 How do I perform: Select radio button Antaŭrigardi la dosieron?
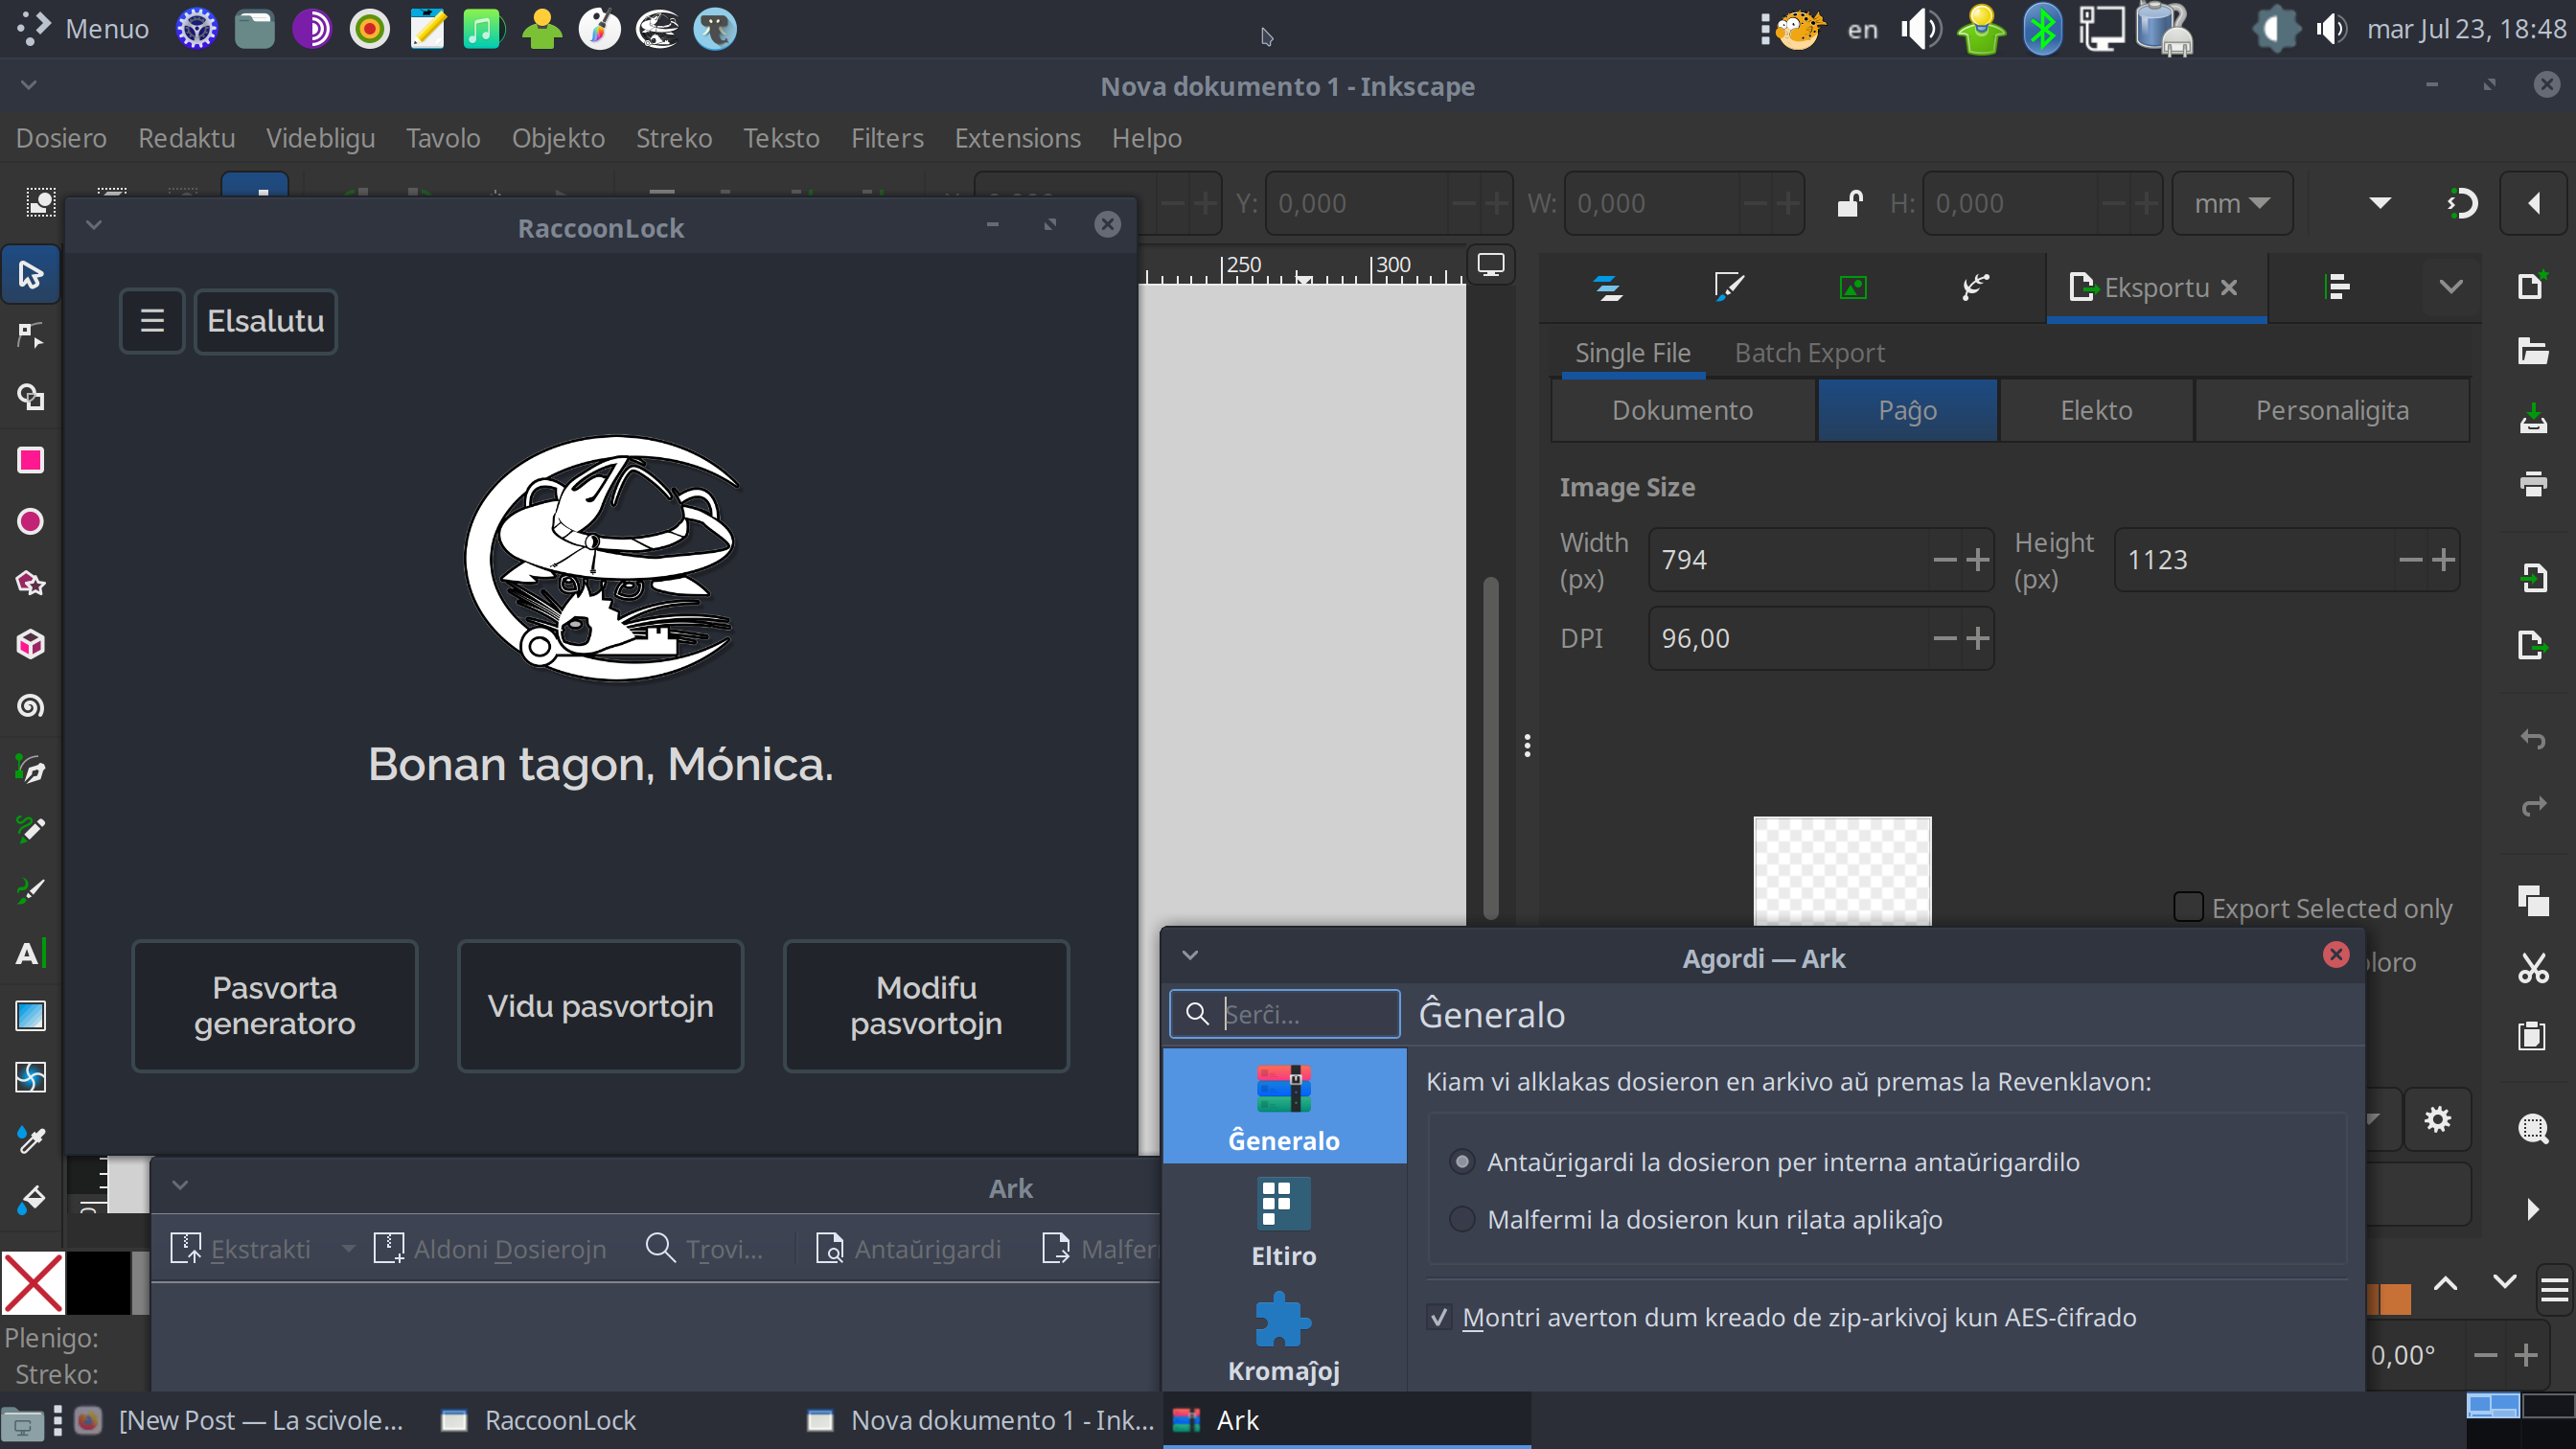(1461, 1162)
